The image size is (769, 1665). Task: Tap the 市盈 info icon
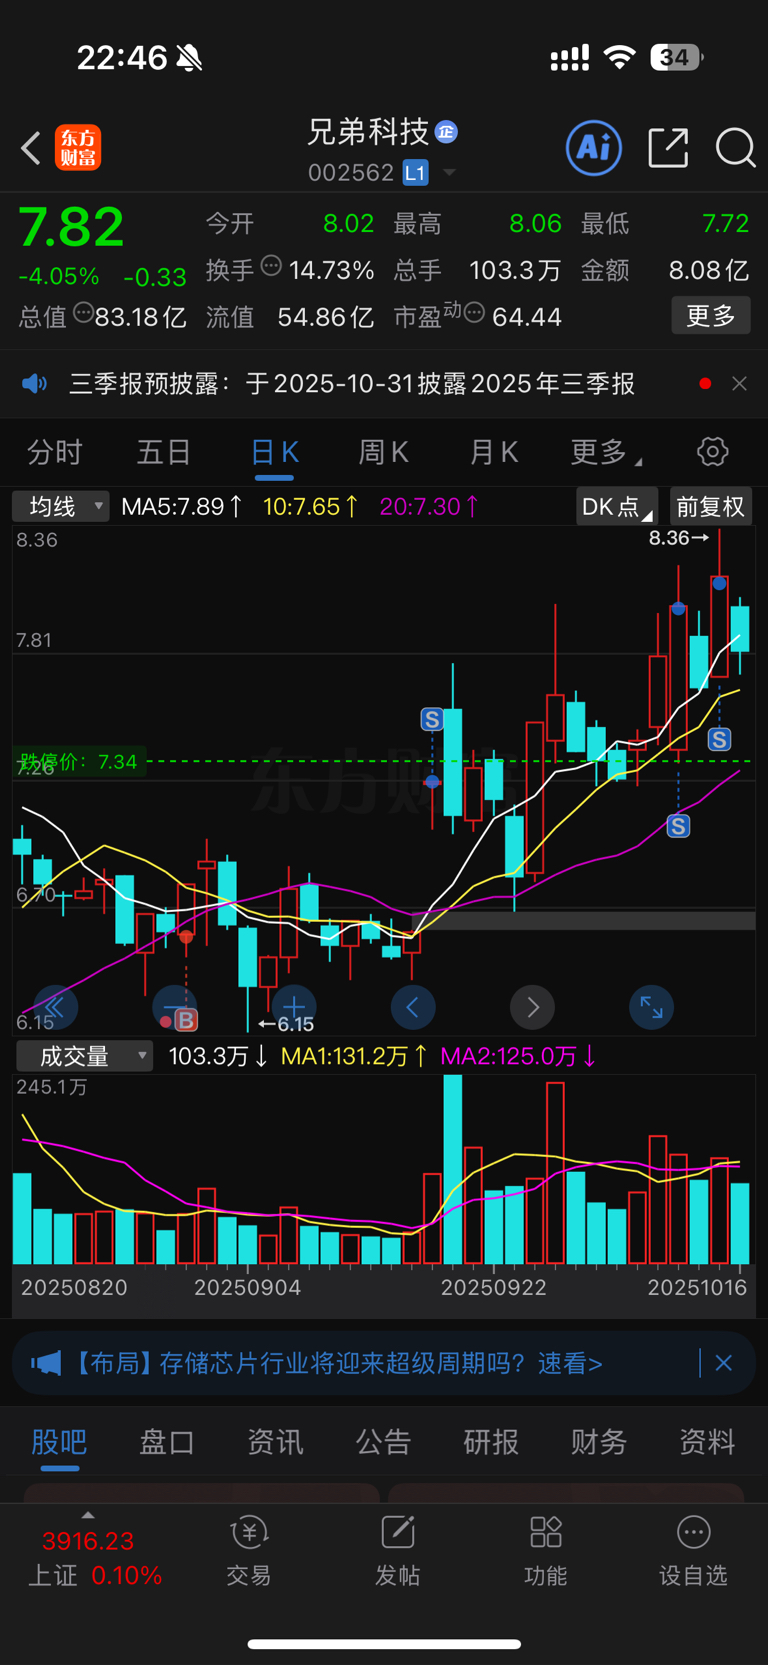(x=475, y=313)
